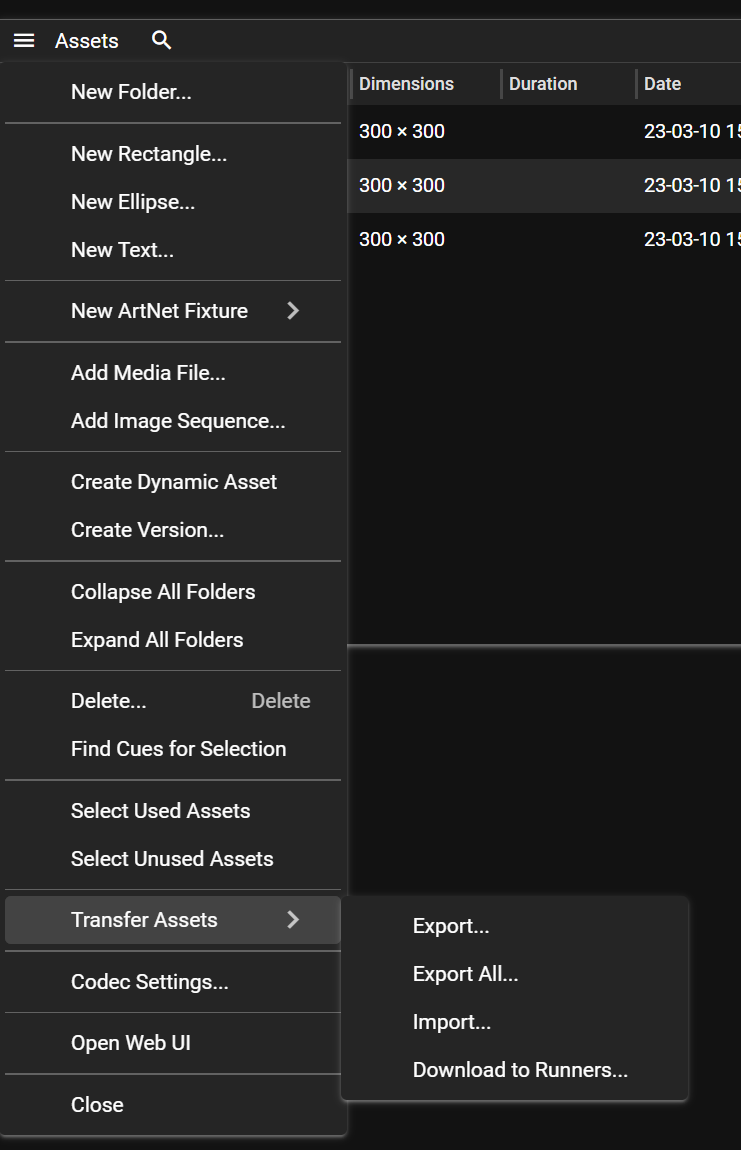
Task: Click the Assets panel title
Action: [87, 41]
